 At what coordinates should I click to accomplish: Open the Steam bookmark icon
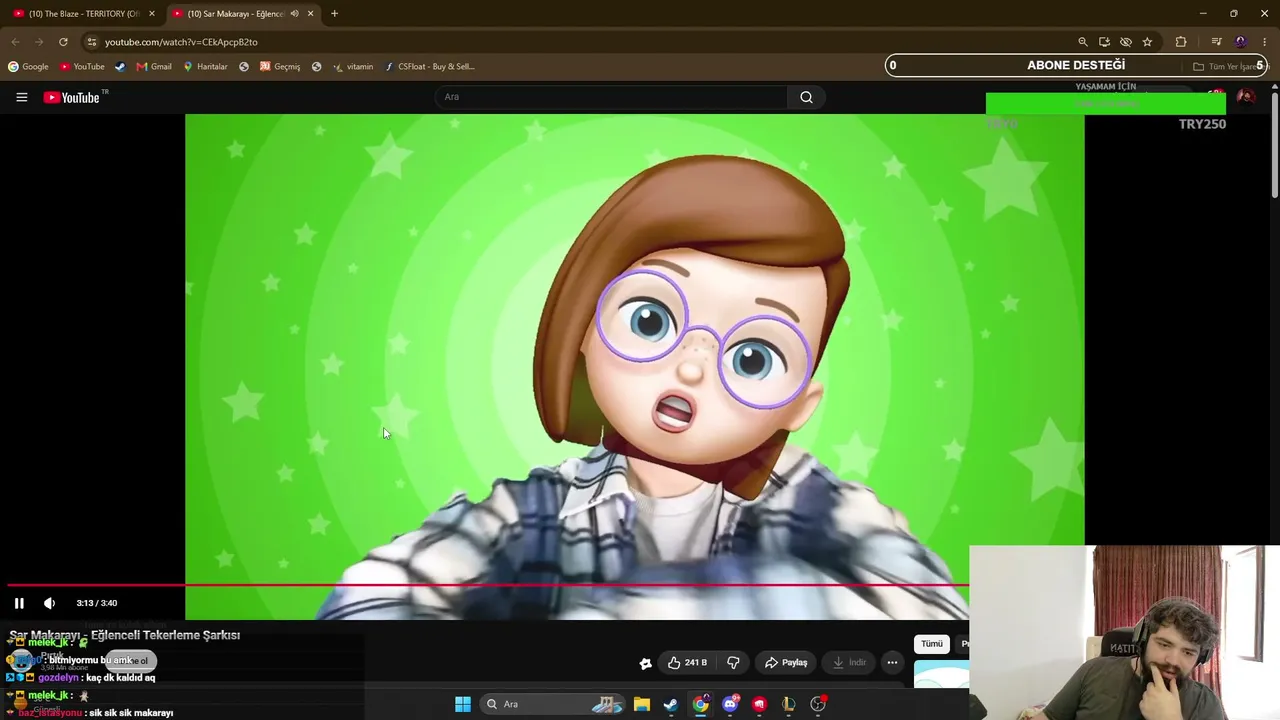point(120,67)
